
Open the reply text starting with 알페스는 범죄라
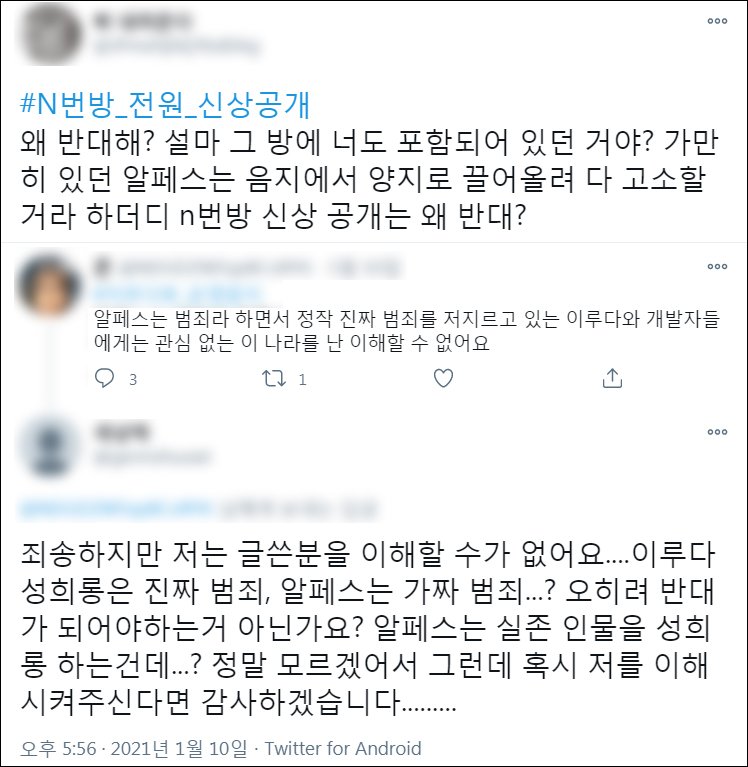(x=406, y=331)
